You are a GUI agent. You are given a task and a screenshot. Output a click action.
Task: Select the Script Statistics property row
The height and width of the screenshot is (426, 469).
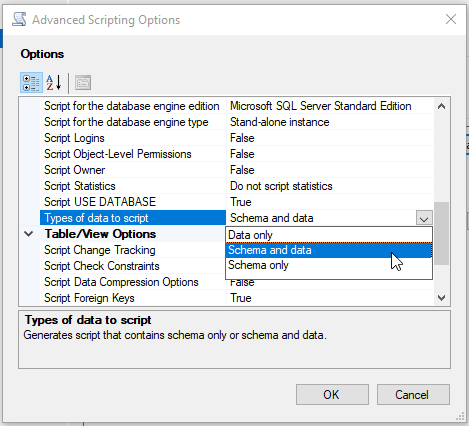237,186
